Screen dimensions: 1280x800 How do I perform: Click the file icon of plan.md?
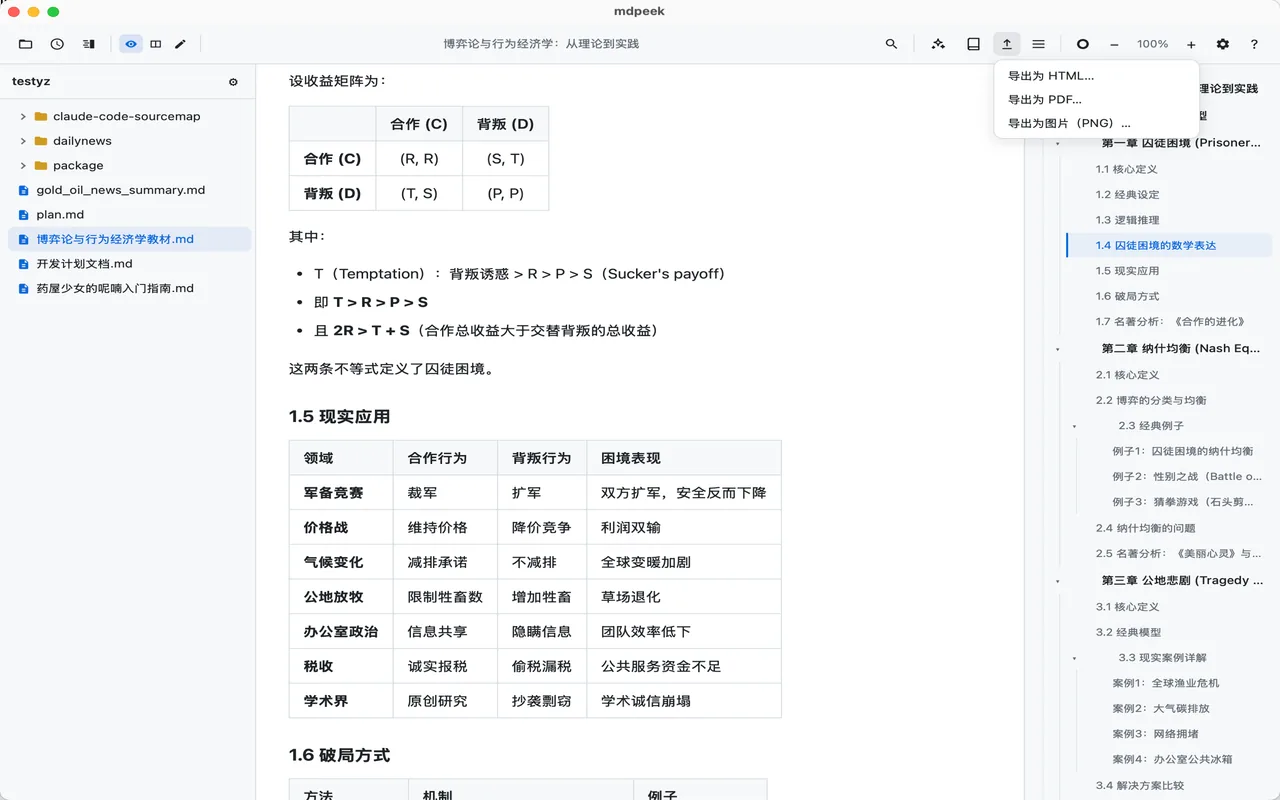[x=25, y=214]
